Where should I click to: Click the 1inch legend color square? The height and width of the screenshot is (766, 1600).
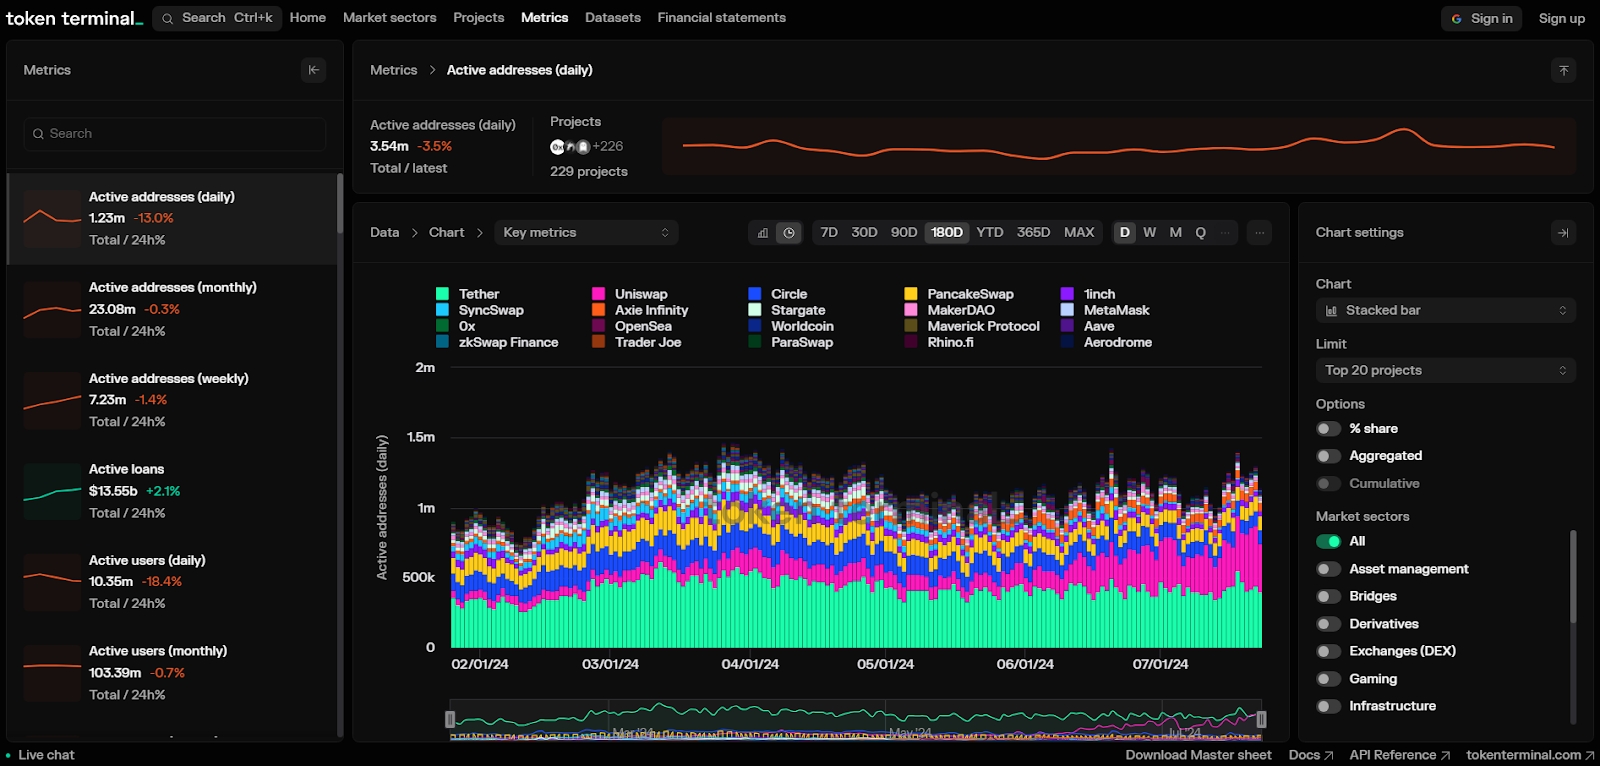coord(1067,294)
